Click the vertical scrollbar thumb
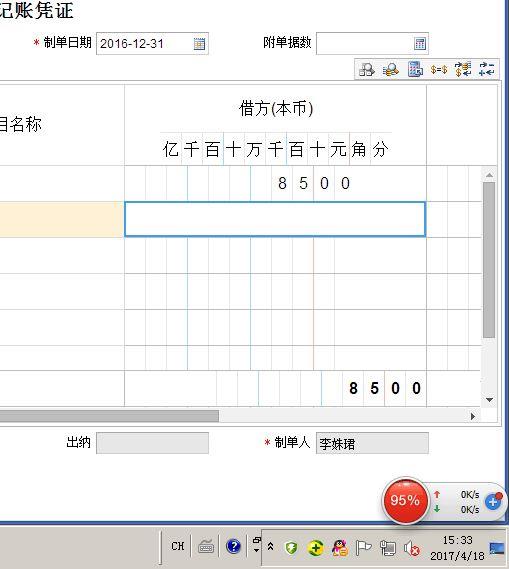Image resolution: width=509 pixels, height=569 pixels. coord(489,260)
